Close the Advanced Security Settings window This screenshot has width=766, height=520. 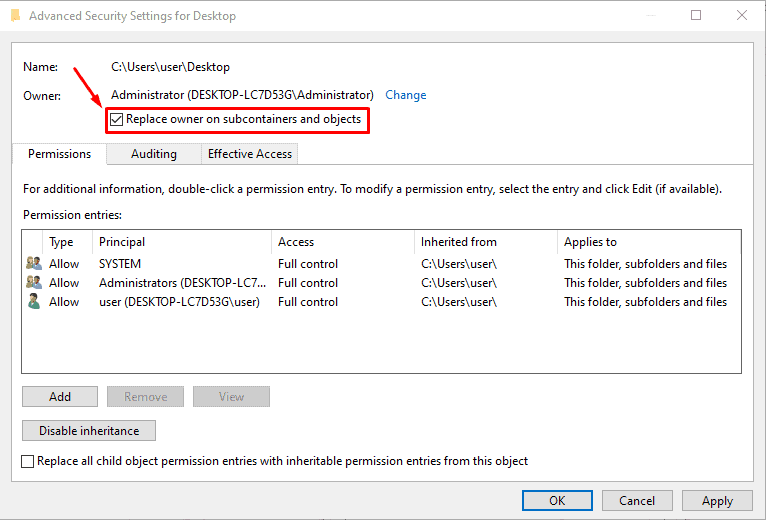pyautogui.click(x=742, y=15)
